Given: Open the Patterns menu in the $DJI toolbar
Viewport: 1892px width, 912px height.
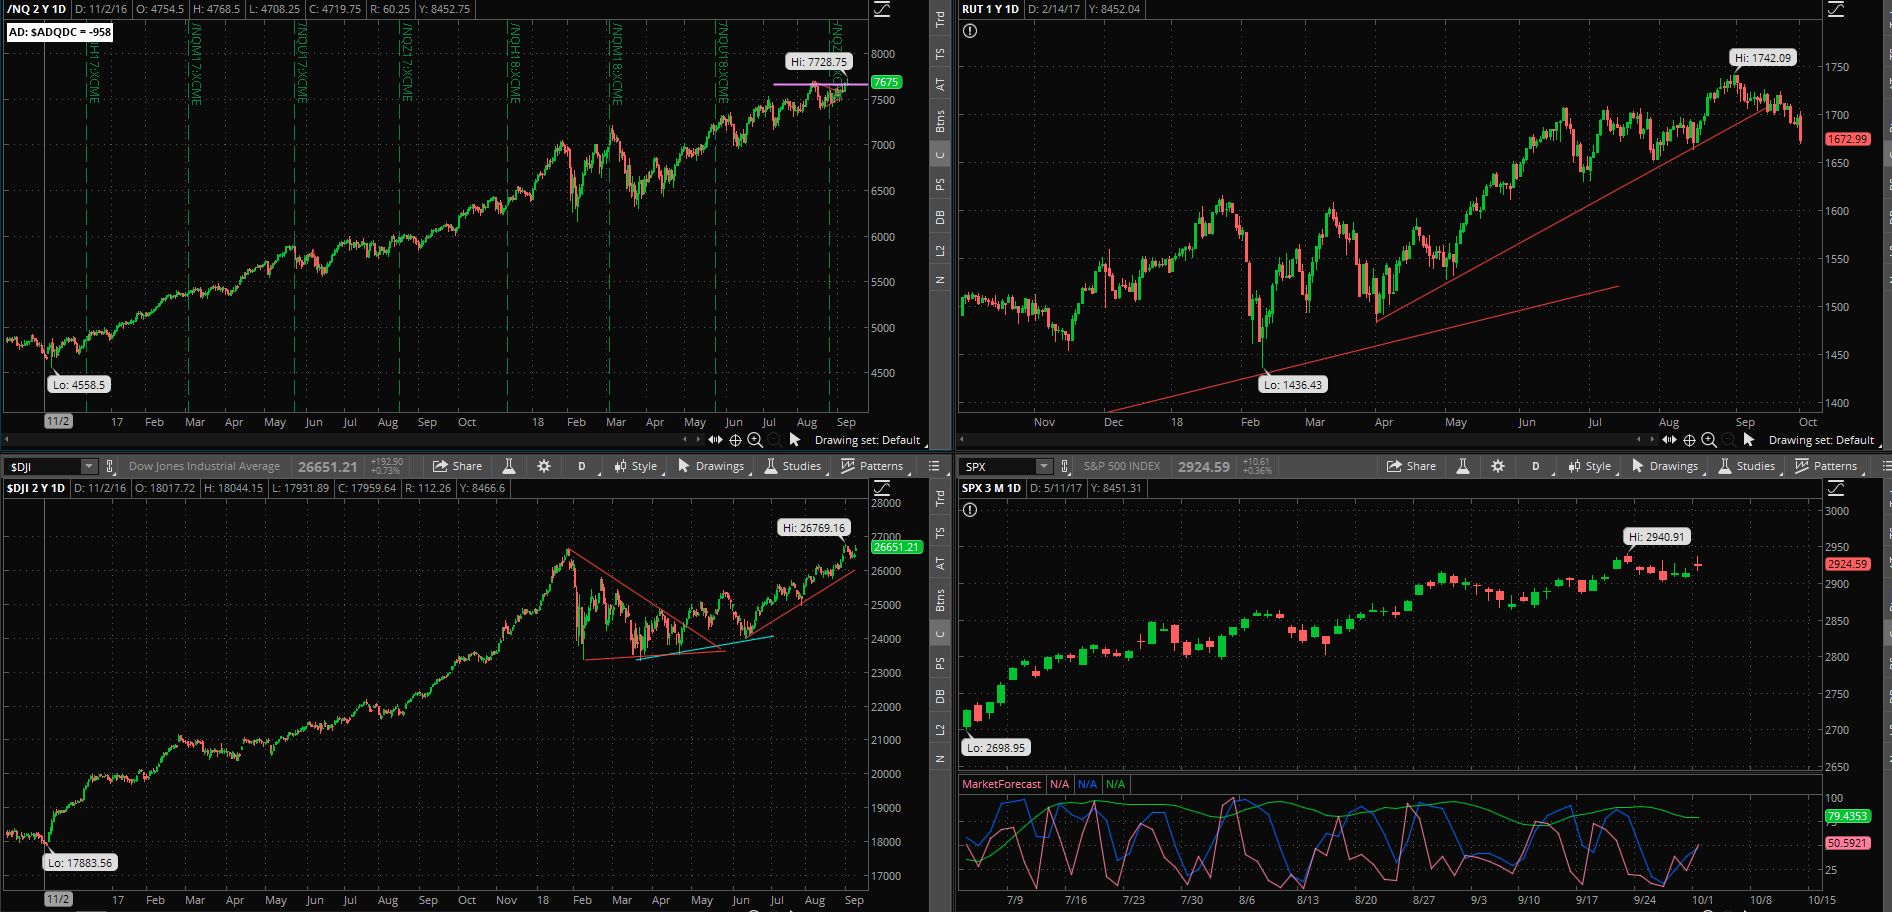Looking at the screenshot, I should pyautogui.click(x=872, y=466).
